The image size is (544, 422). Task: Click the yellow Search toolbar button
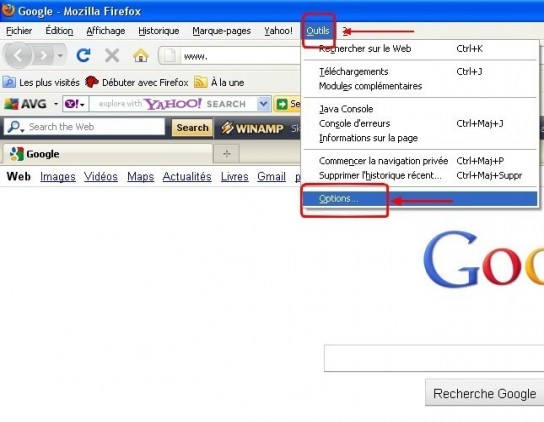(x=192, y=128)
